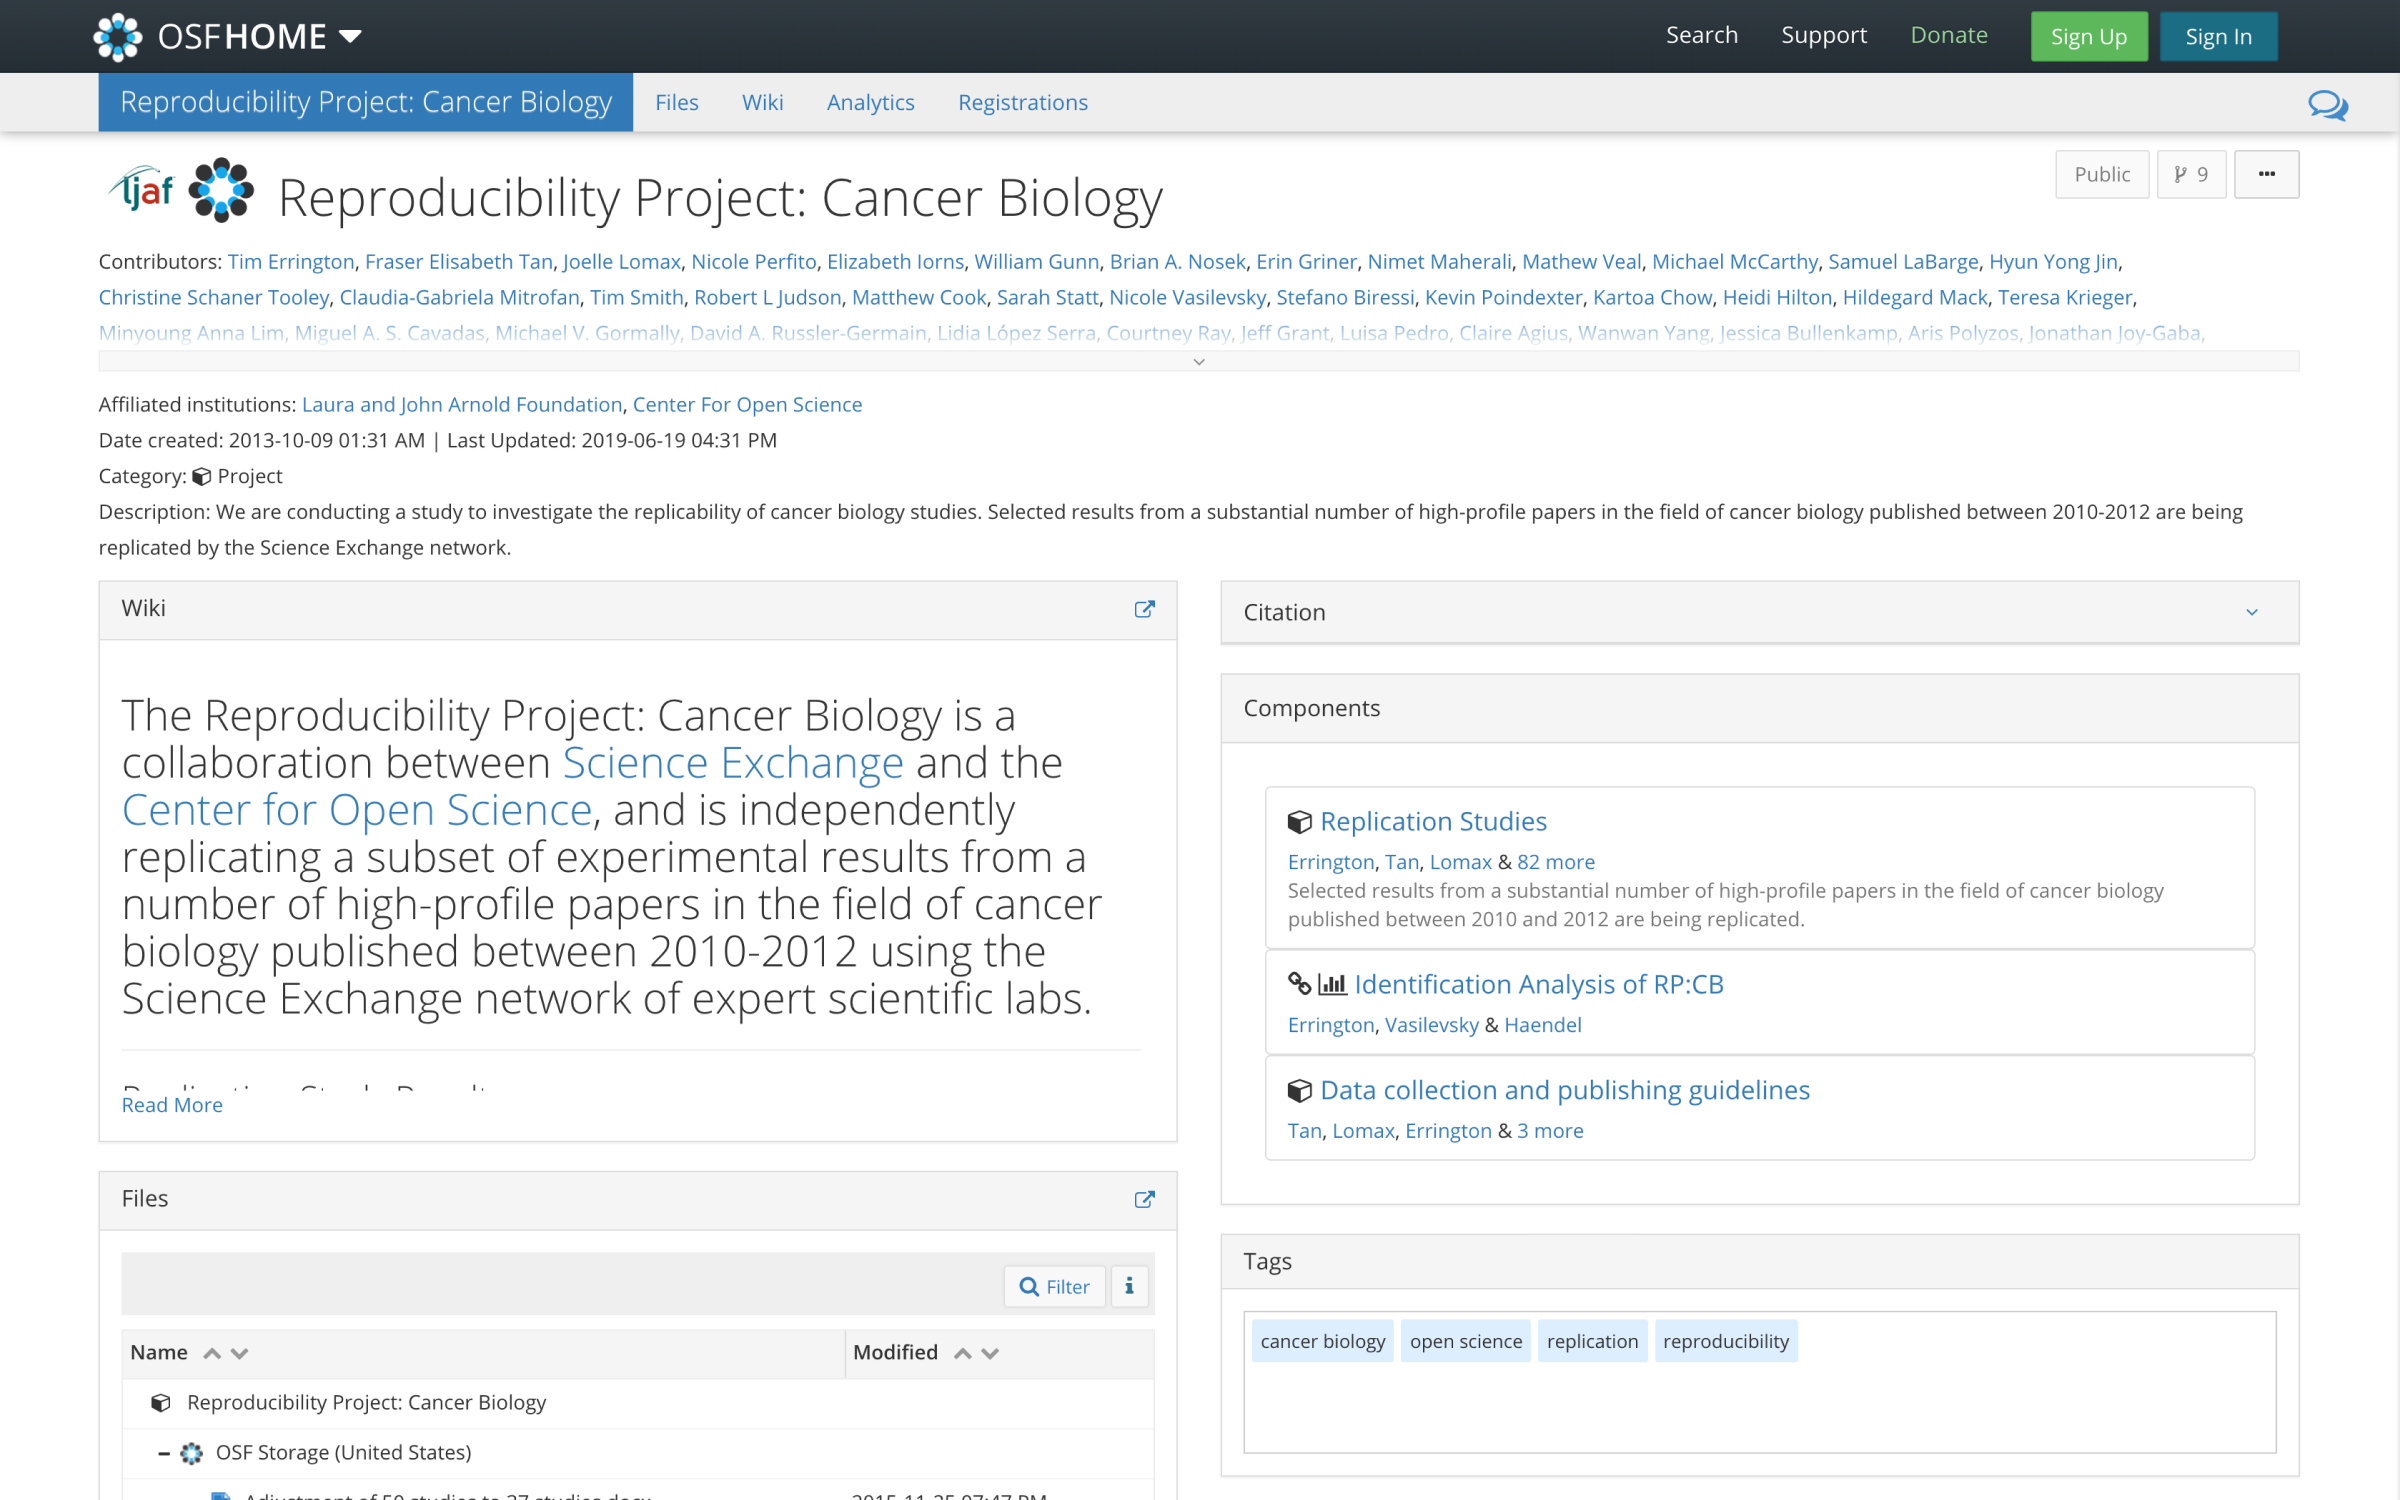This screenshot has width=2400, height=1500.
Task: Click the files info icon button
Action: pos(1129,1286)
